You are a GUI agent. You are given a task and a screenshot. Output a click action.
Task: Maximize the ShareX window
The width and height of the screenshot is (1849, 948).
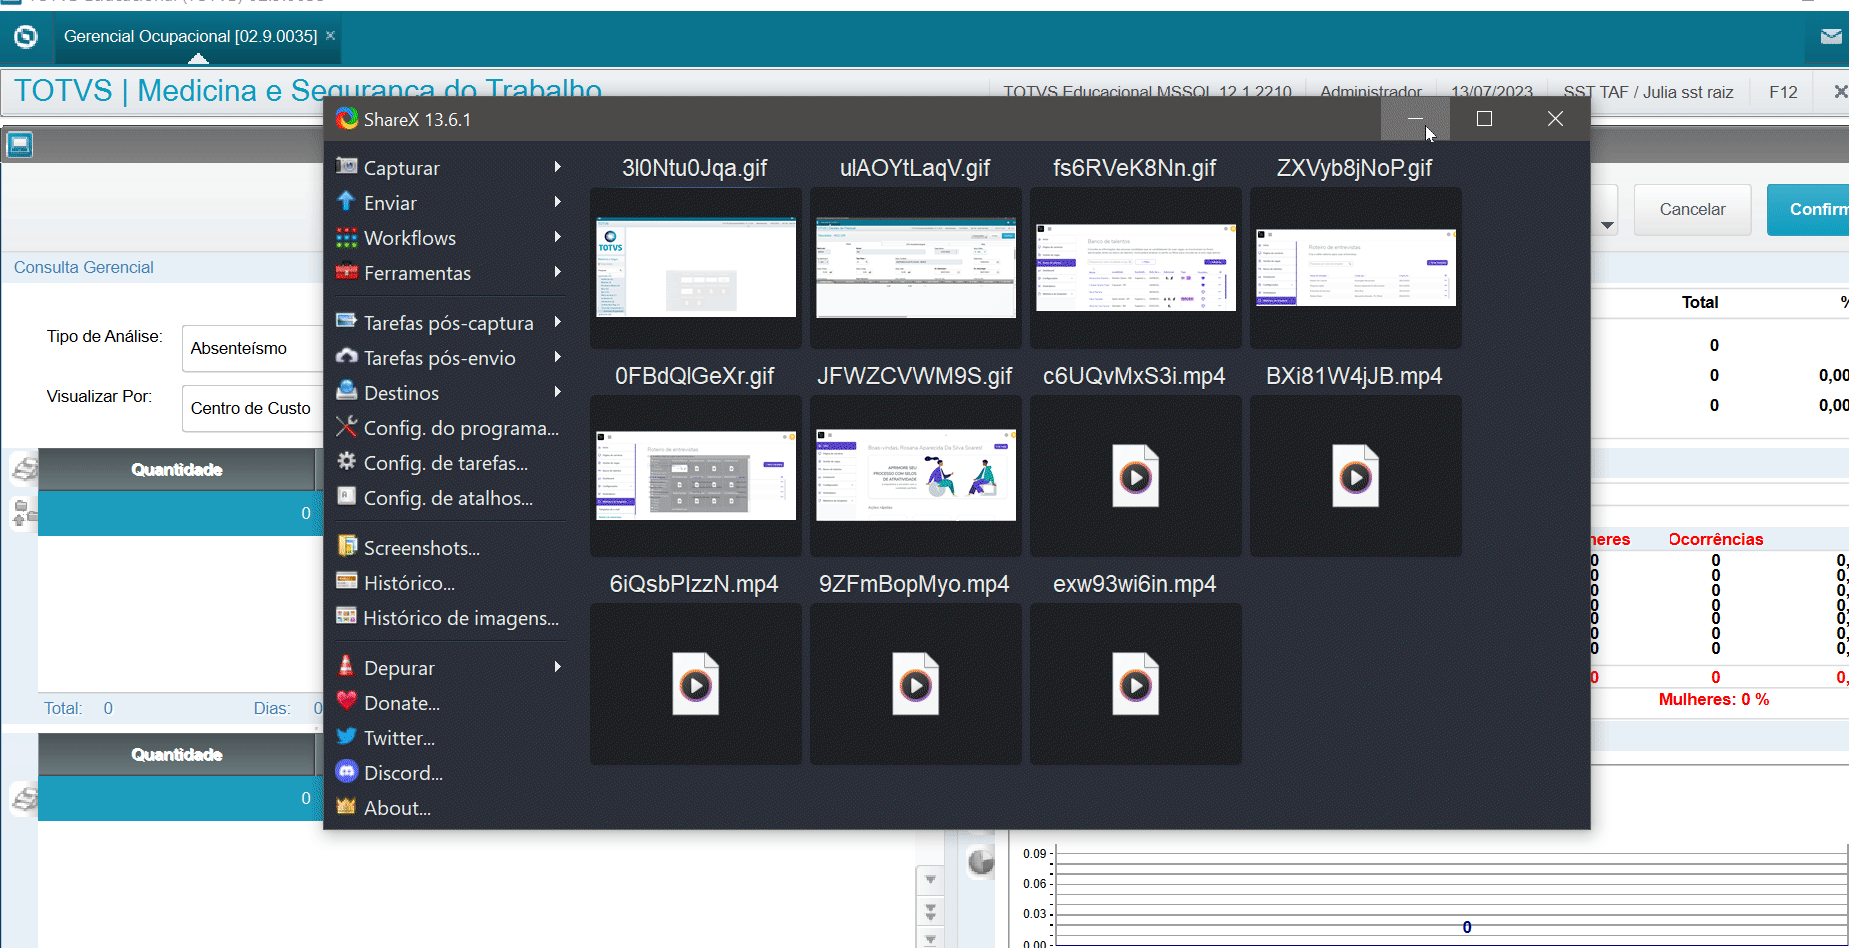(x=1485, y=119)
